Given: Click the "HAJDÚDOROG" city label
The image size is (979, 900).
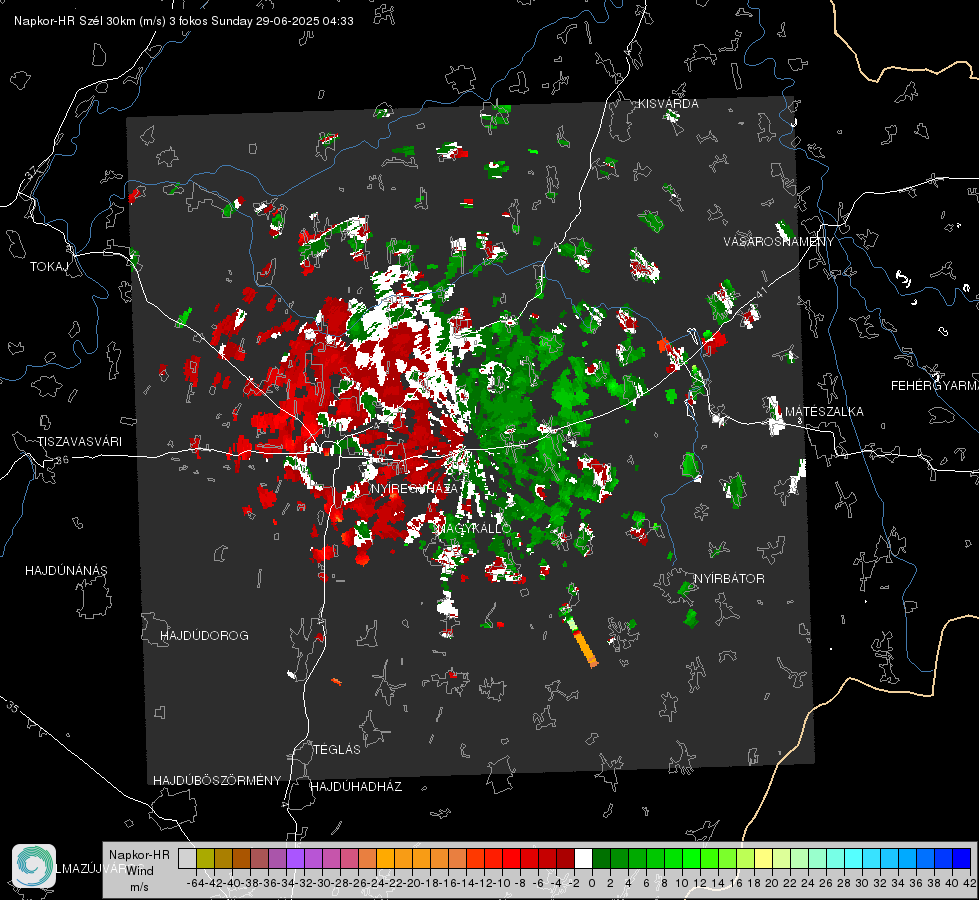Looking at the screenshot, I should (204, 636).
